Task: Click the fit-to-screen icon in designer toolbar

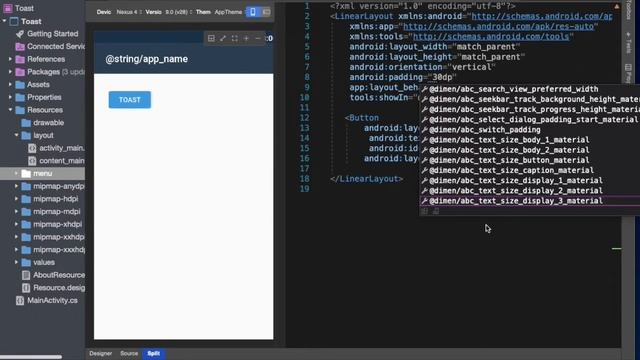Action: (x=234, y=38)
